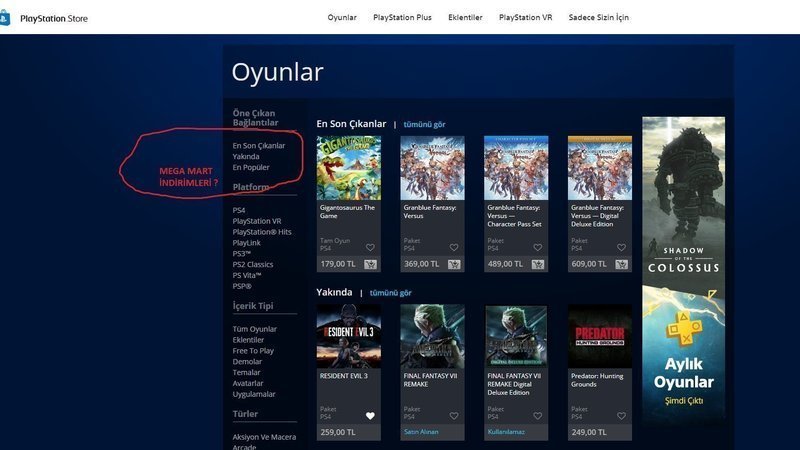This screenshot has height=450, width=800.
Task: Select Avatarlar content type
Action: coord(248,383)
